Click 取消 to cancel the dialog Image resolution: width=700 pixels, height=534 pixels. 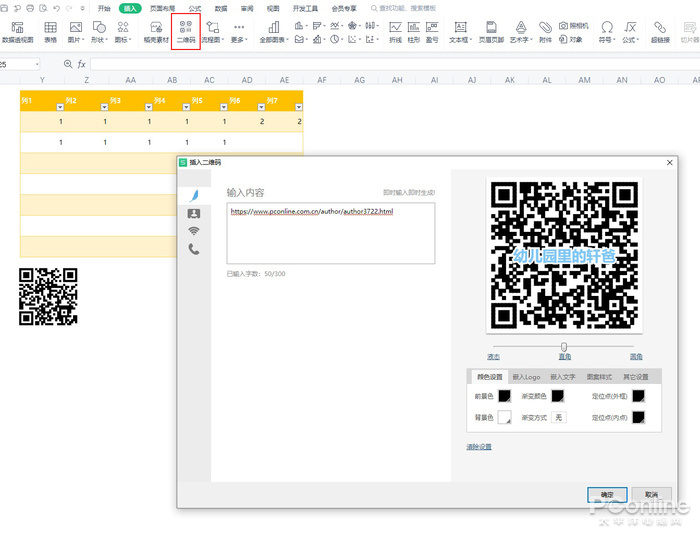point(651,495)
